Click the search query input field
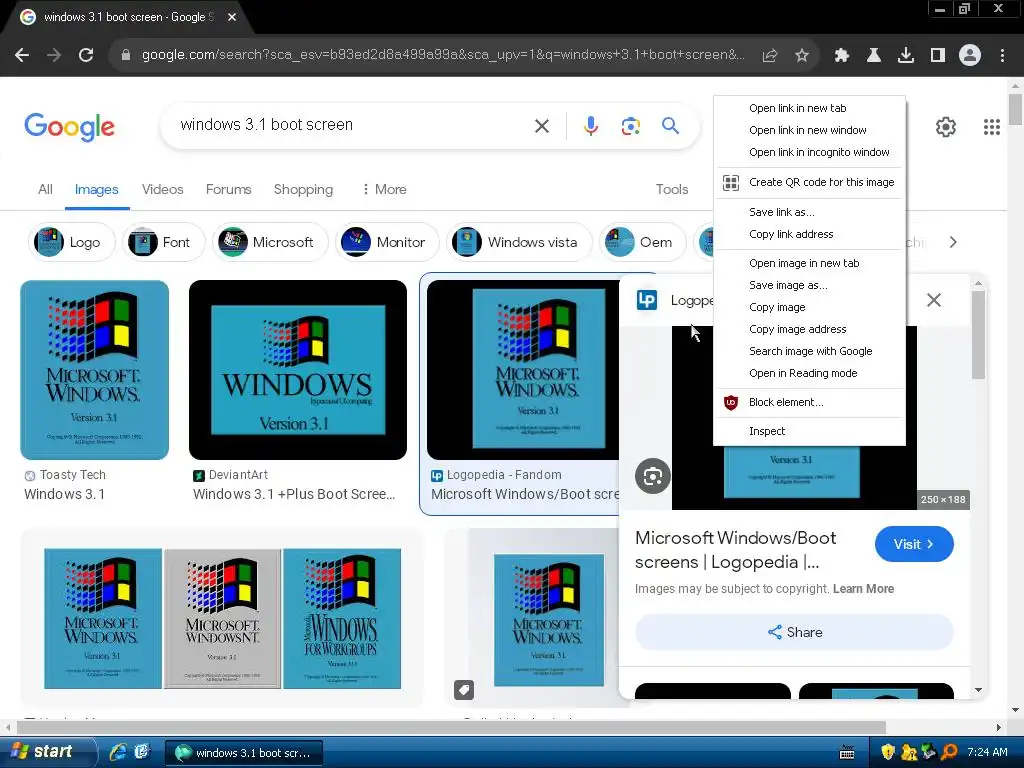1024x768 pixels. click(x=353, y=125)
